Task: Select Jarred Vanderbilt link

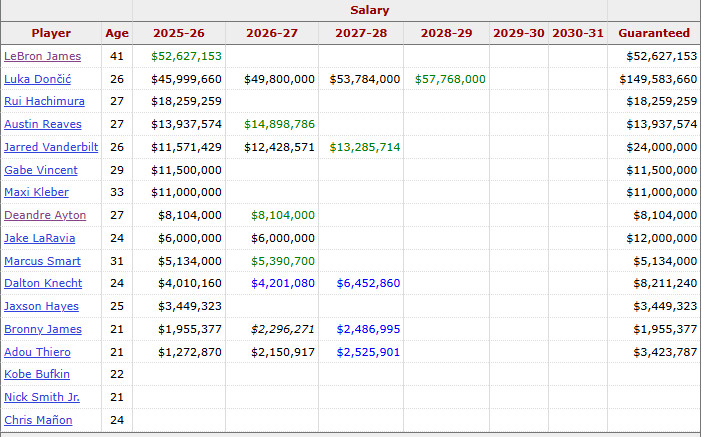Action: click(x=51, y=147)
